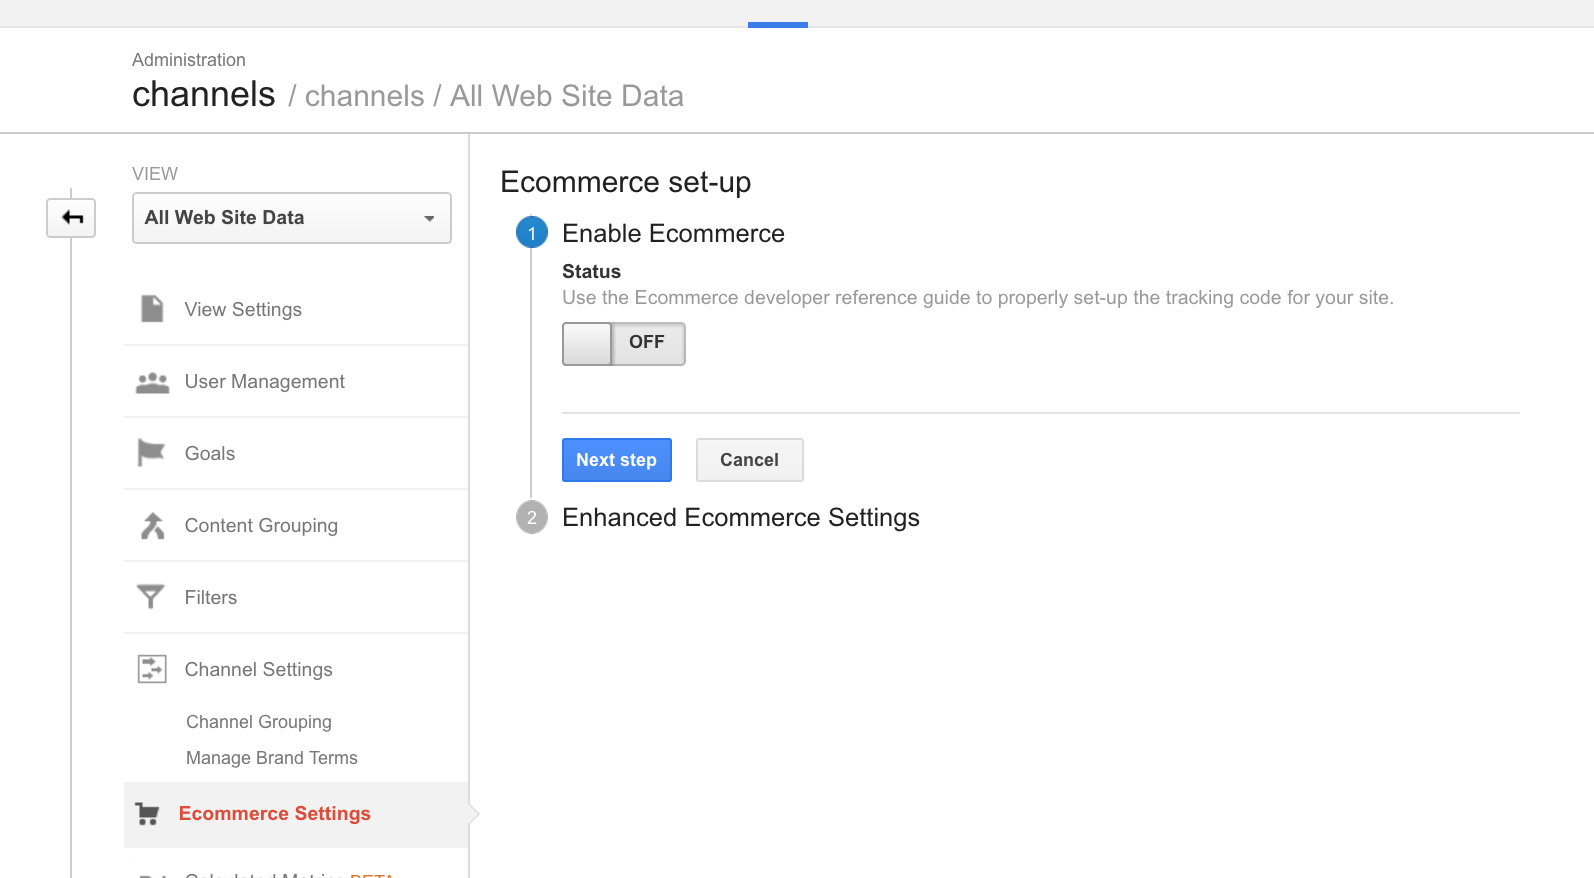This screenshot has height=878, width=1594.
Task: Click the View Settings document icon
Action: pyautogui.click(x=152, y=309)
